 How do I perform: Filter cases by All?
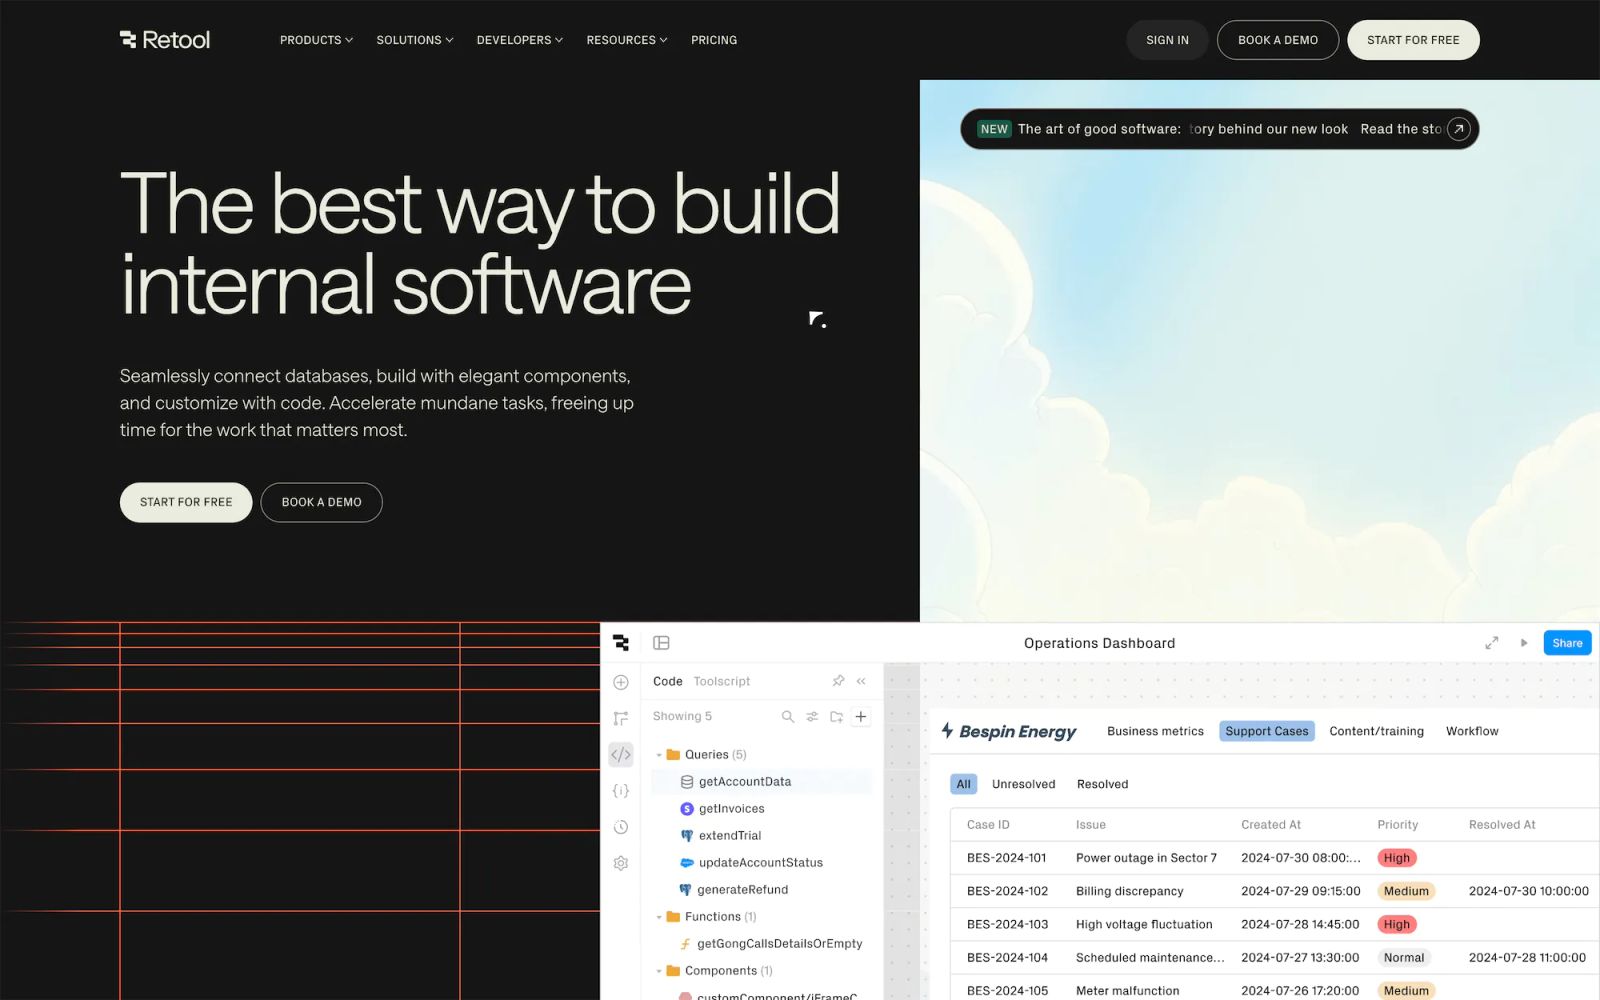pyautogui.click(x=963, y=784)
